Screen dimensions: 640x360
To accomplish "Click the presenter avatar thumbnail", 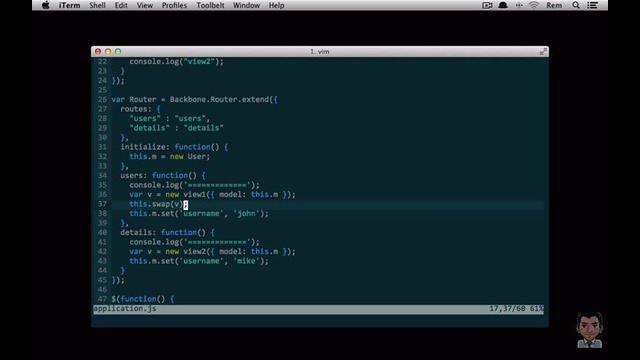I will 589,330.
